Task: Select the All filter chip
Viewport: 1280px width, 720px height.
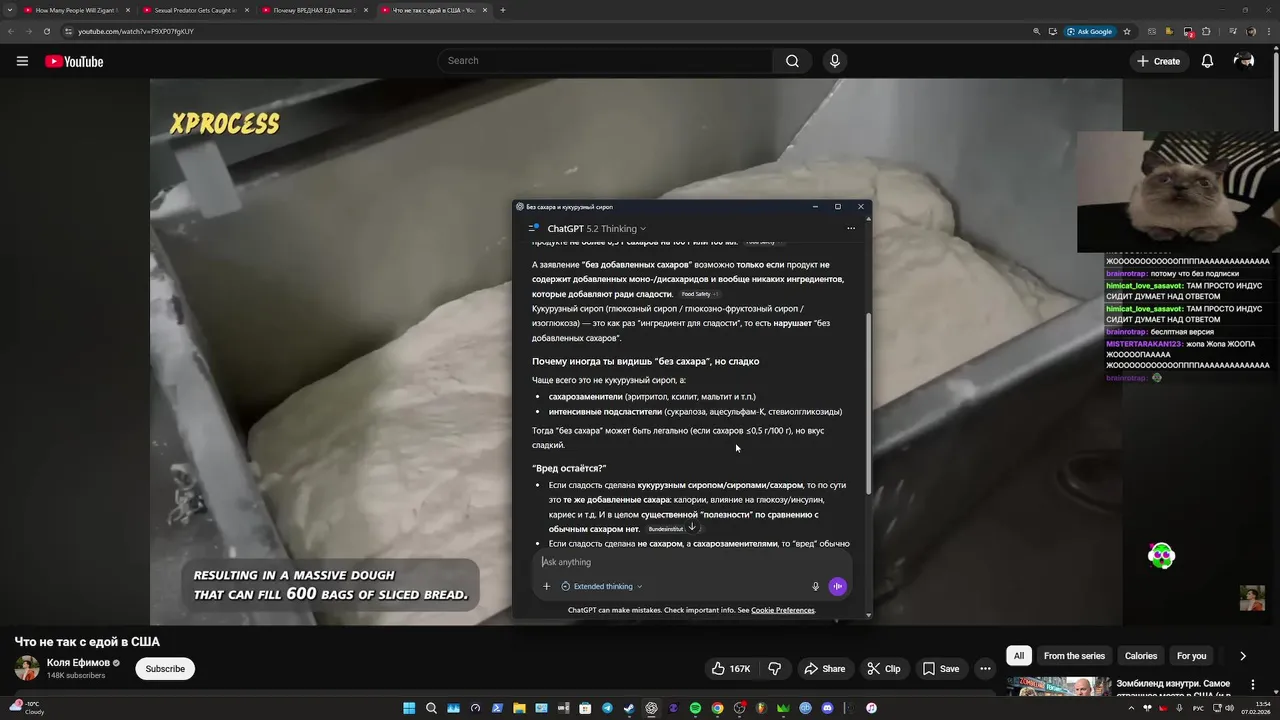Action: 1019,656
